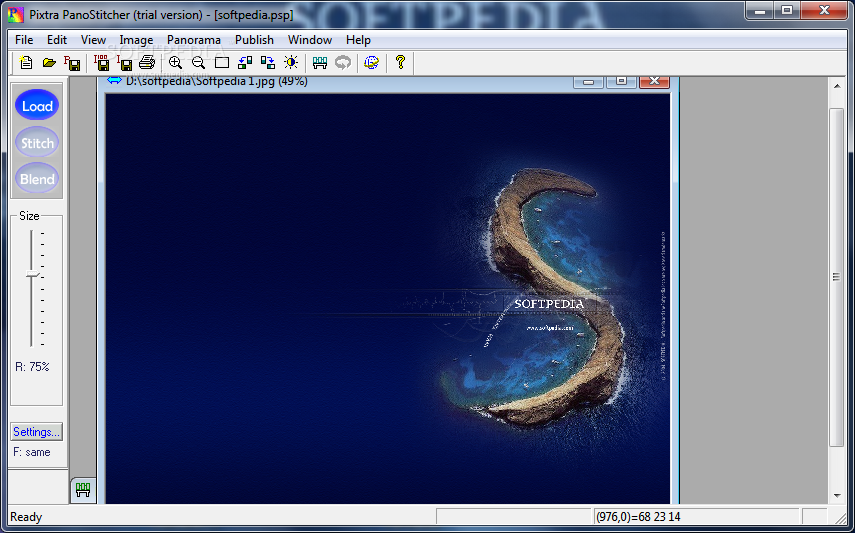Click the PanoStitcher app icon in the title bar
855x533 pixels.
17,15
